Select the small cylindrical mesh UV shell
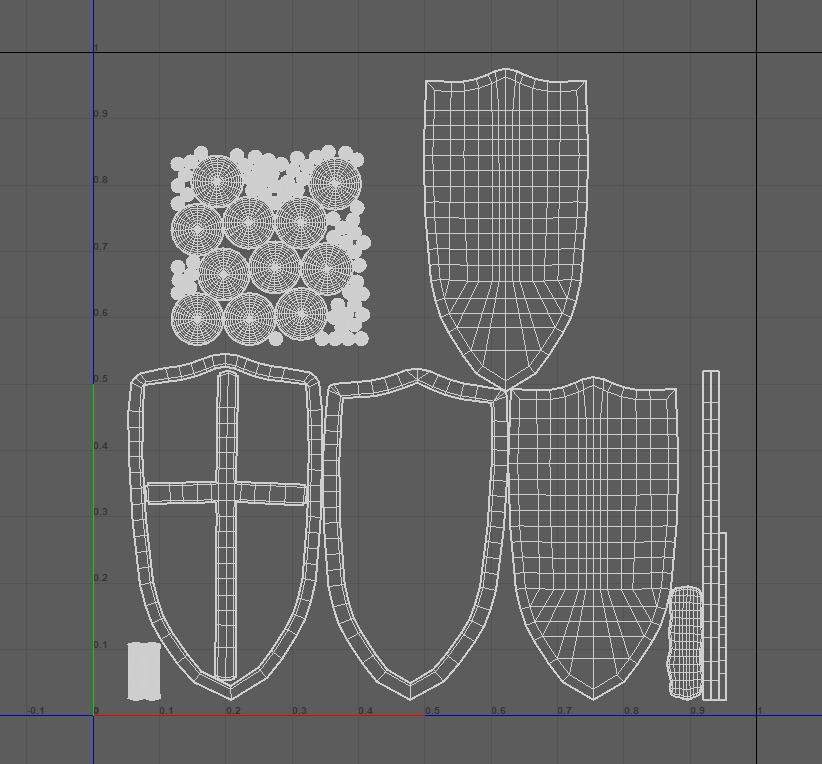The height and width of the screenshot is (764, 822). point(685,643)
